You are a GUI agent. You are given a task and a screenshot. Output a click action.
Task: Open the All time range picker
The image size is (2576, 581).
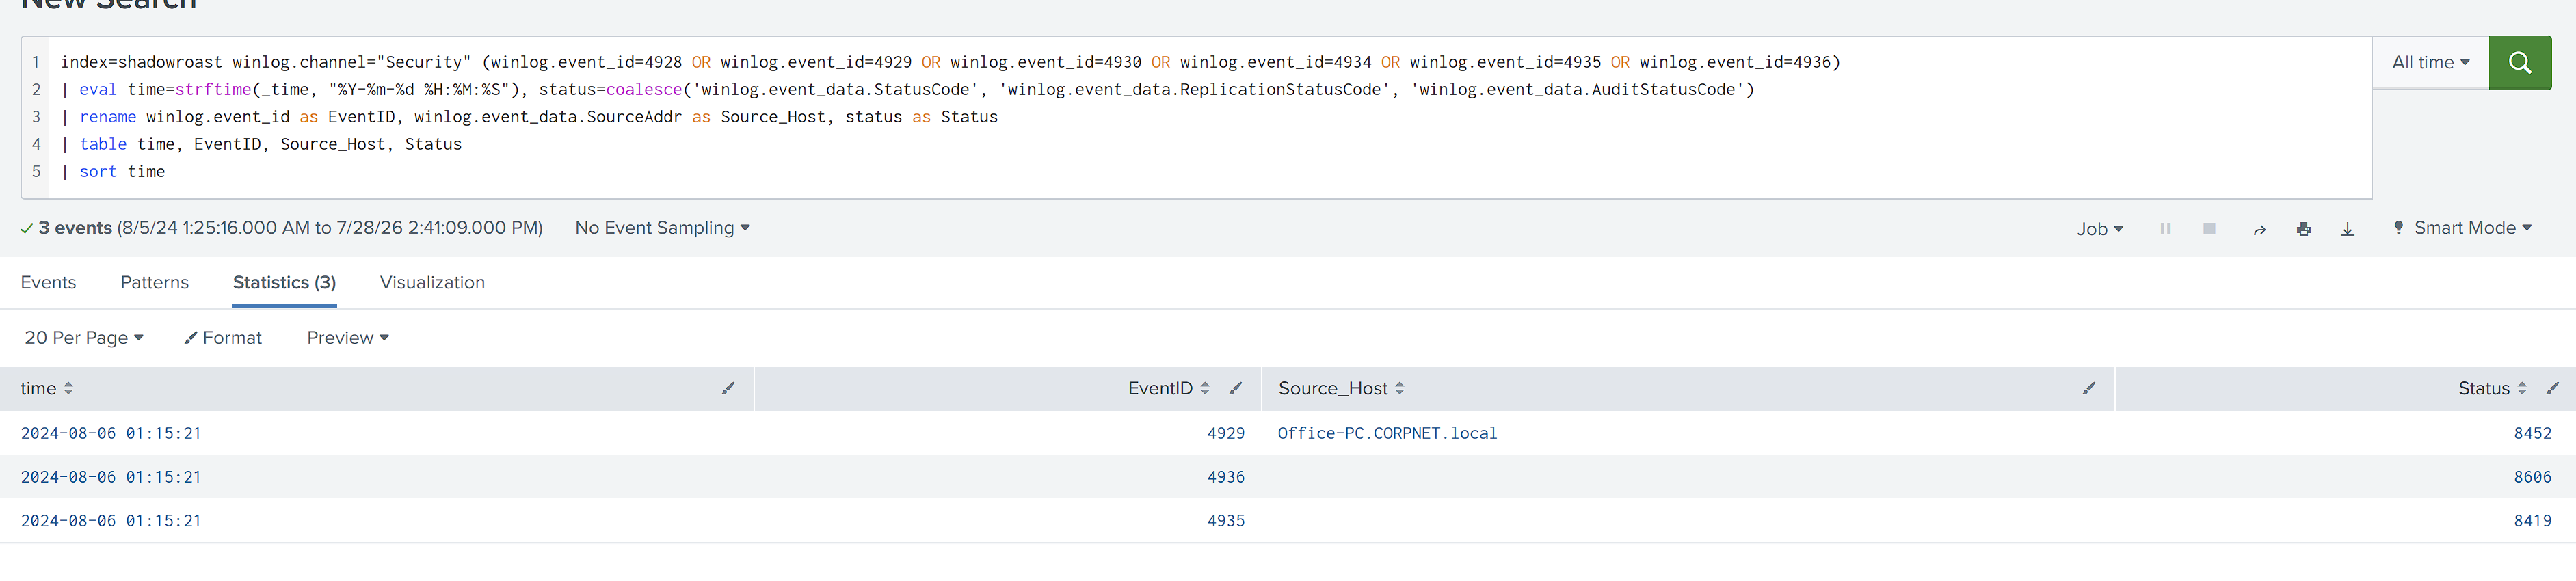tap(2430, 63)
